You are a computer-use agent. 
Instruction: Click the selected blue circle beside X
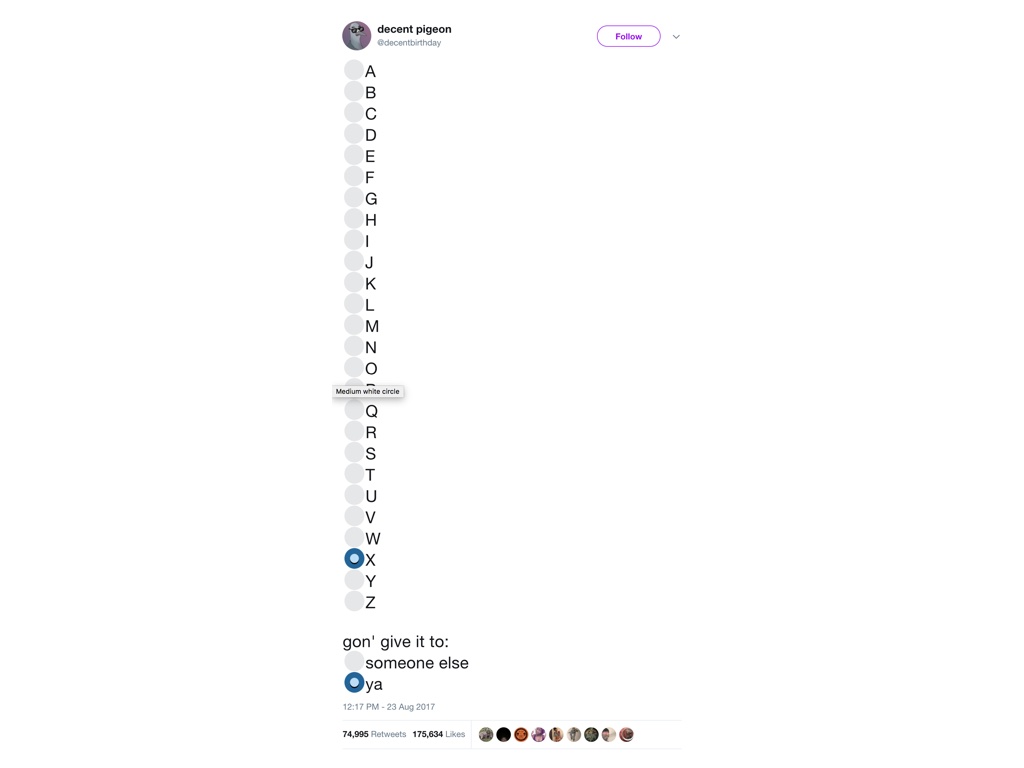pos(354,559)
